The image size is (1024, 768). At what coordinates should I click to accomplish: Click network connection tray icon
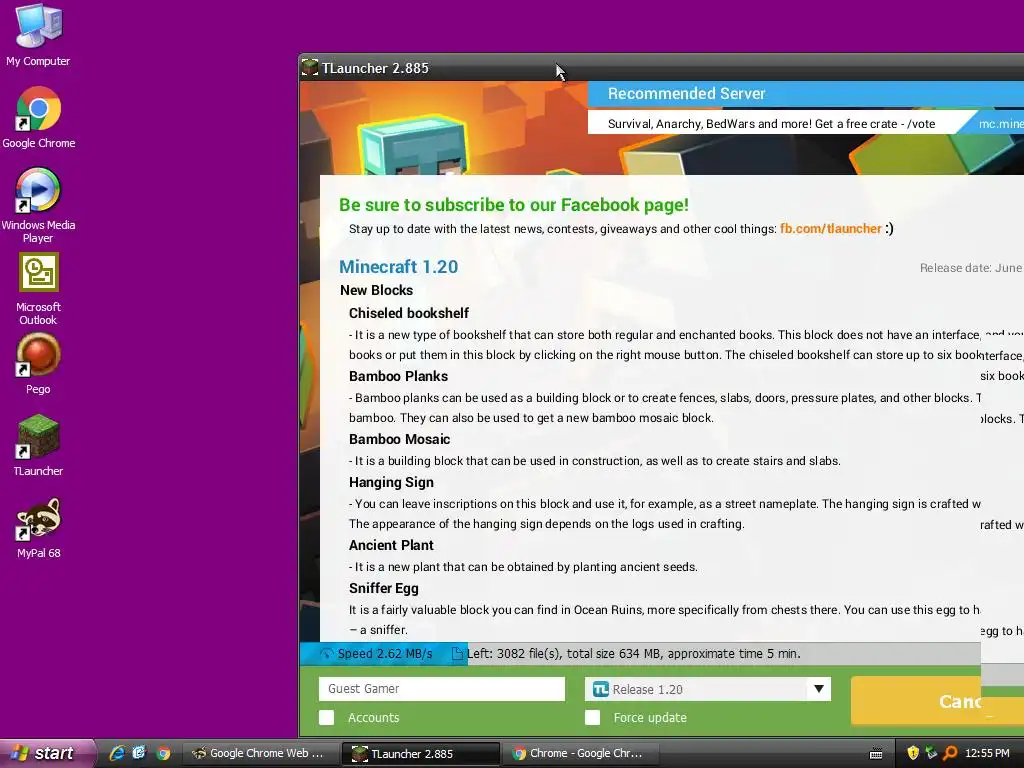click(931, 753)
